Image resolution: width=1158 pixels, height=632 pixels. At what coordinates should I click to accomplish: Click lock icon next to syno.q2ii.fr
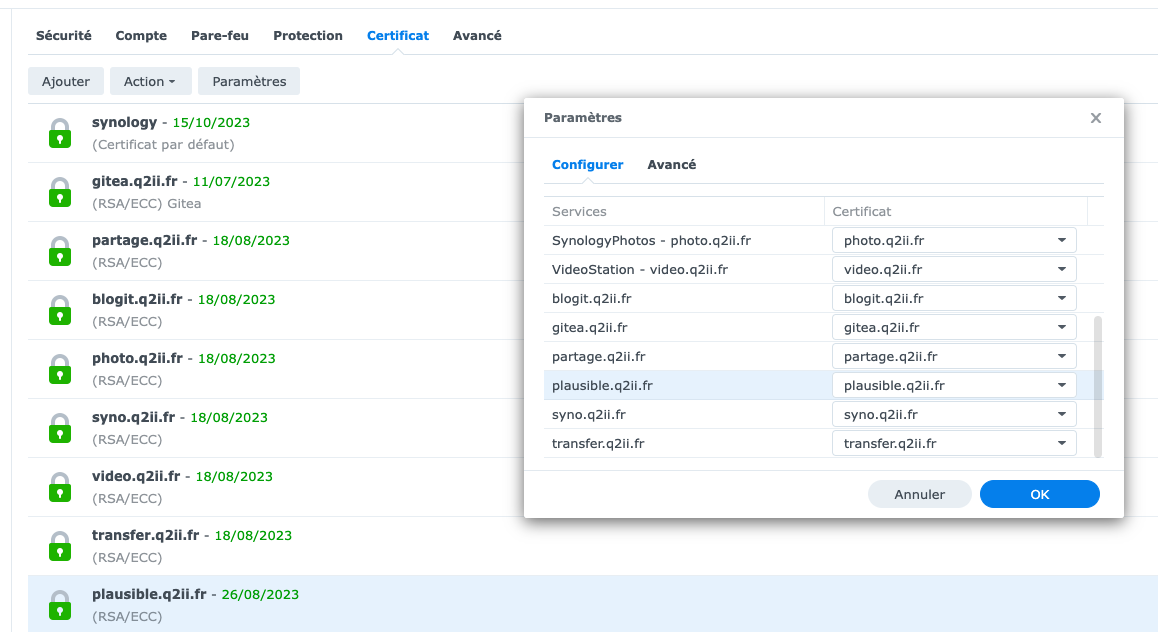pos(61,428)
